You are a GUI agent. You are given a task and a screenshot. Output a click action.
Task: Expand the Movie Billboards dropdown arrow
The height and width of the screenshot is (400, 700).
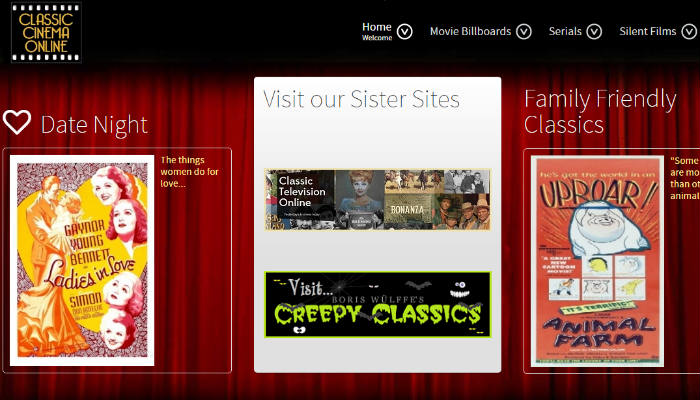pyautogui.click(x=523, y=31)
